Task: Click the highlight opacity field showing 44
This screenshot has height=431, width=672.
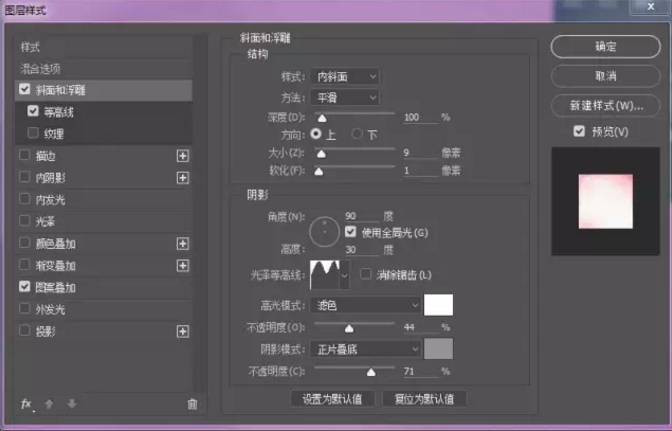Action: pyautogui.click(x=421, y=327)
